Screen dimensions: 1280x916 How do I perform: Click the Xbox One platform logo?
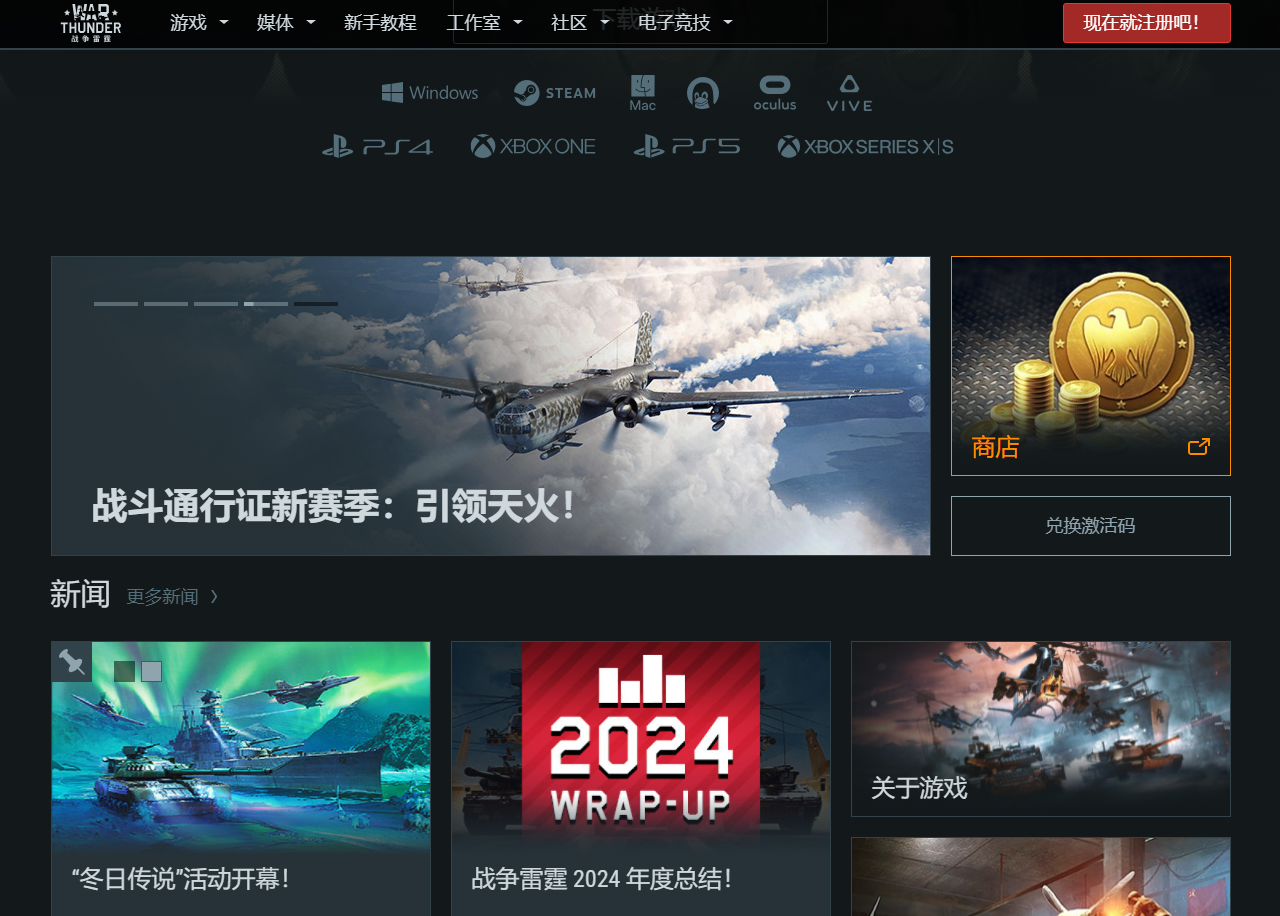click(533, 147)
